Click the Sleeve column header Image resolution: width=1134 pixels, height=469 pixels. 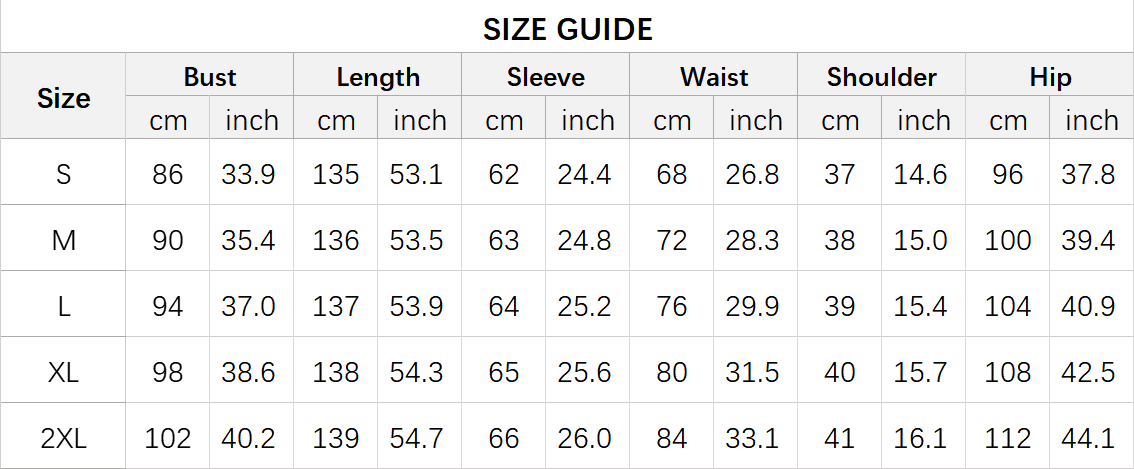[x=546, y=77]
